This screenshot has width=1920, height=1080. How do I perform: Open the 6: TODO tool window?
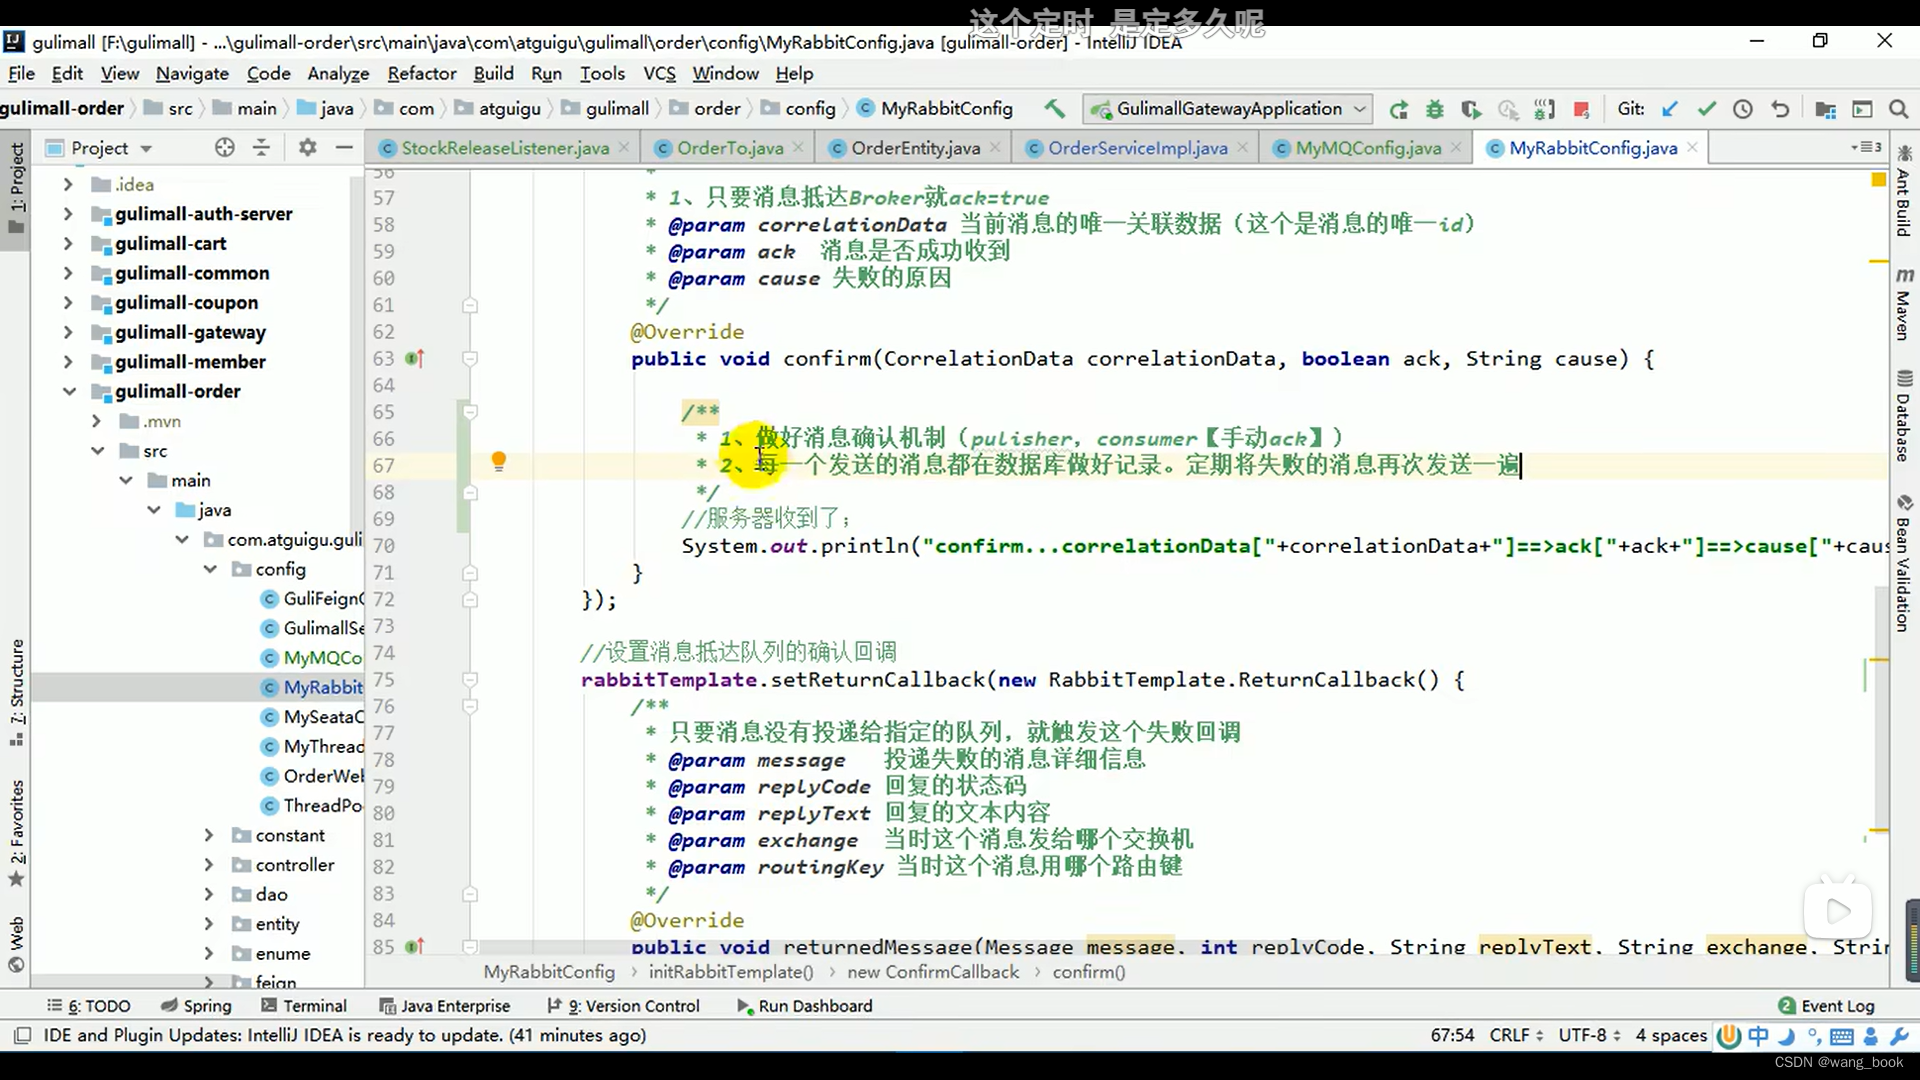click(88, 1006)
